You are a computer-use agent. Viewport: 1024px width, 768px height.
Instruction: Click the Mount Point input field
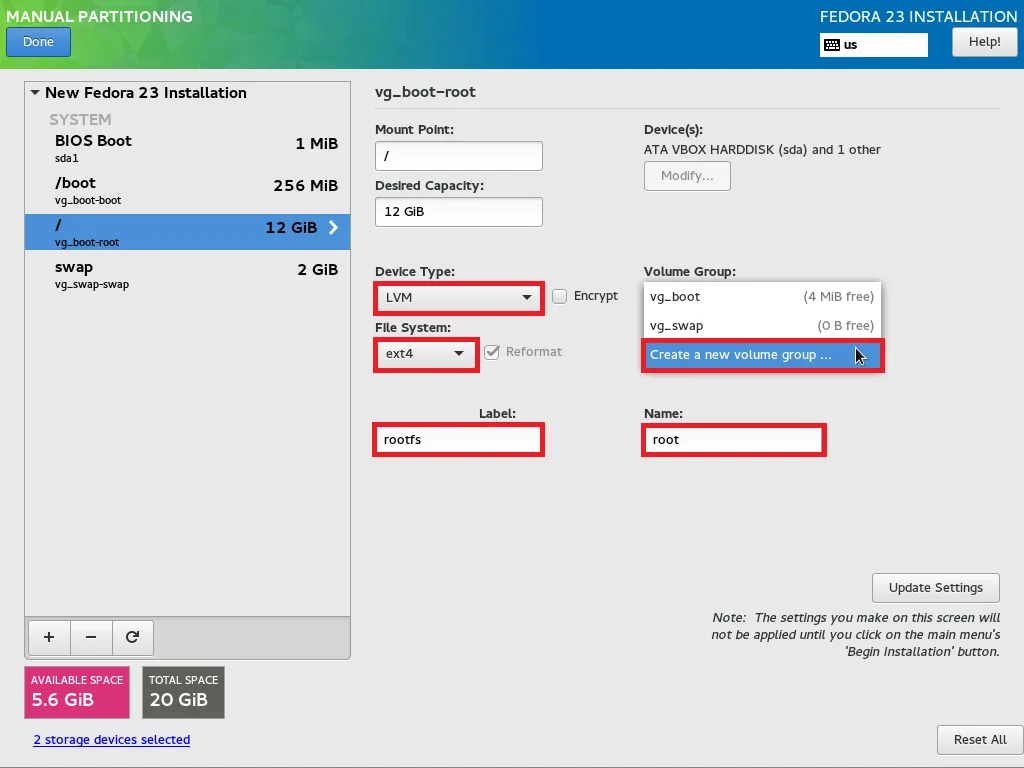point(458,156)
